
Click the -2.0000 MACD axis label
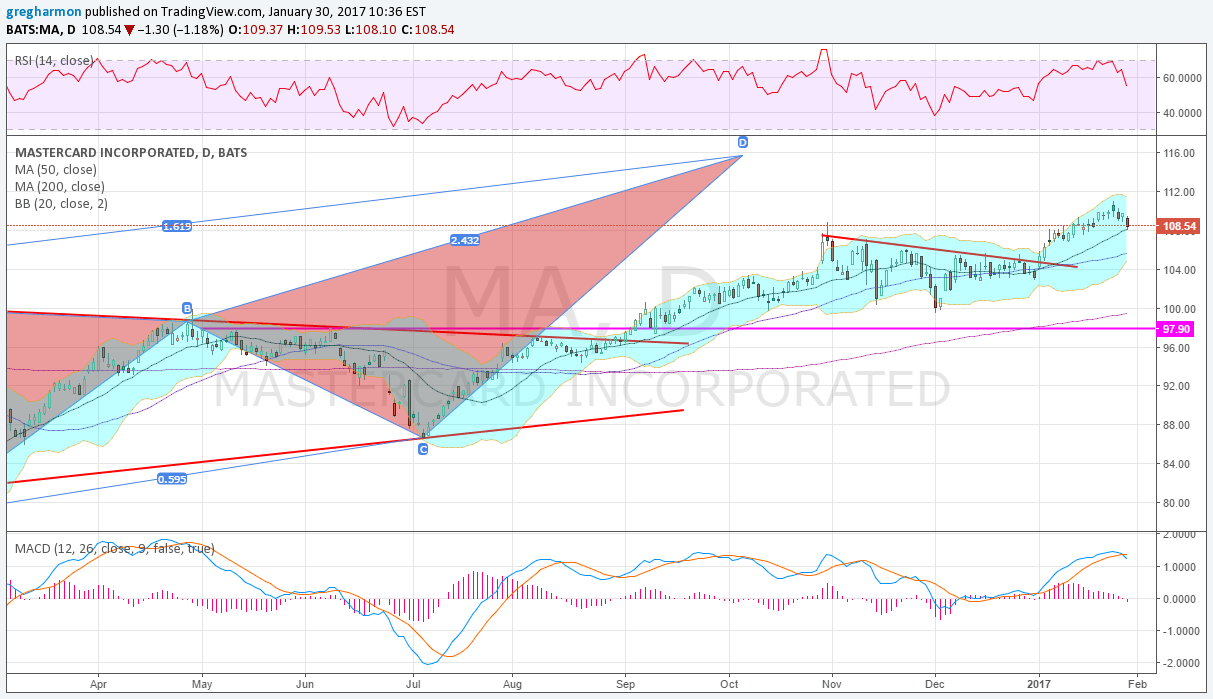[1181, 664]
